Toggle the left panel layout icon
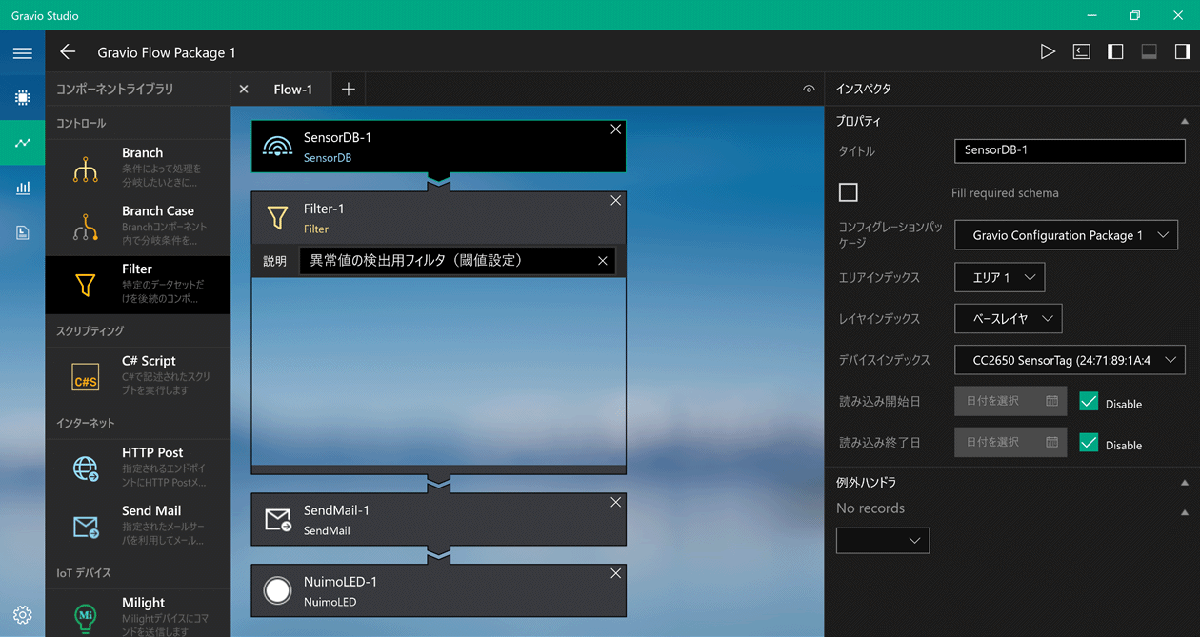The width and height of the screenshot is (1200, 637). click(x=1115, y=52)
